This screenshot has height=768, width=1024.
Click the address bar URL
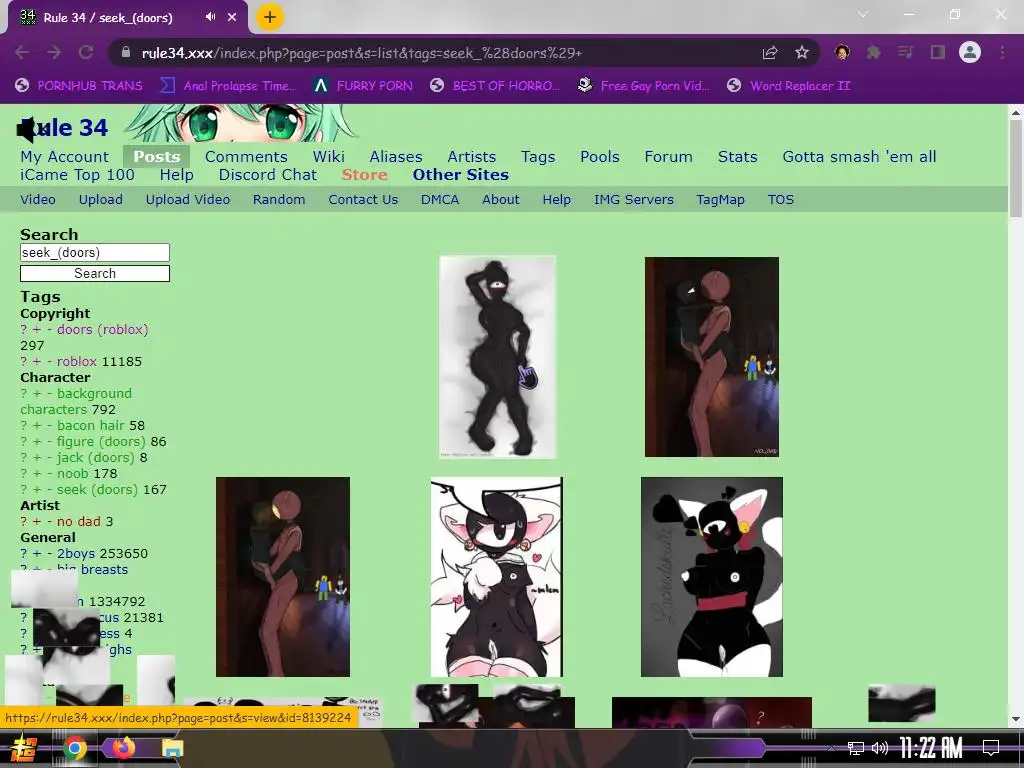[x=362, y=53]
